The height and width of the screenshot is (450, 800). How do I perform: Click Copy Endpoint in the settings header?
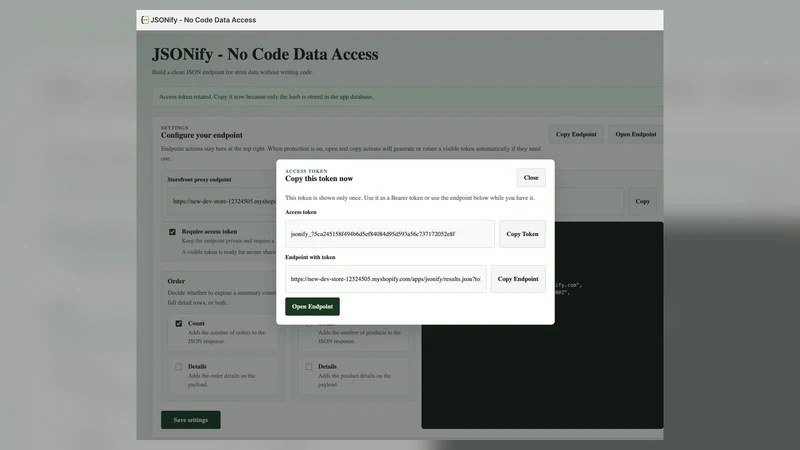point(576,134)
